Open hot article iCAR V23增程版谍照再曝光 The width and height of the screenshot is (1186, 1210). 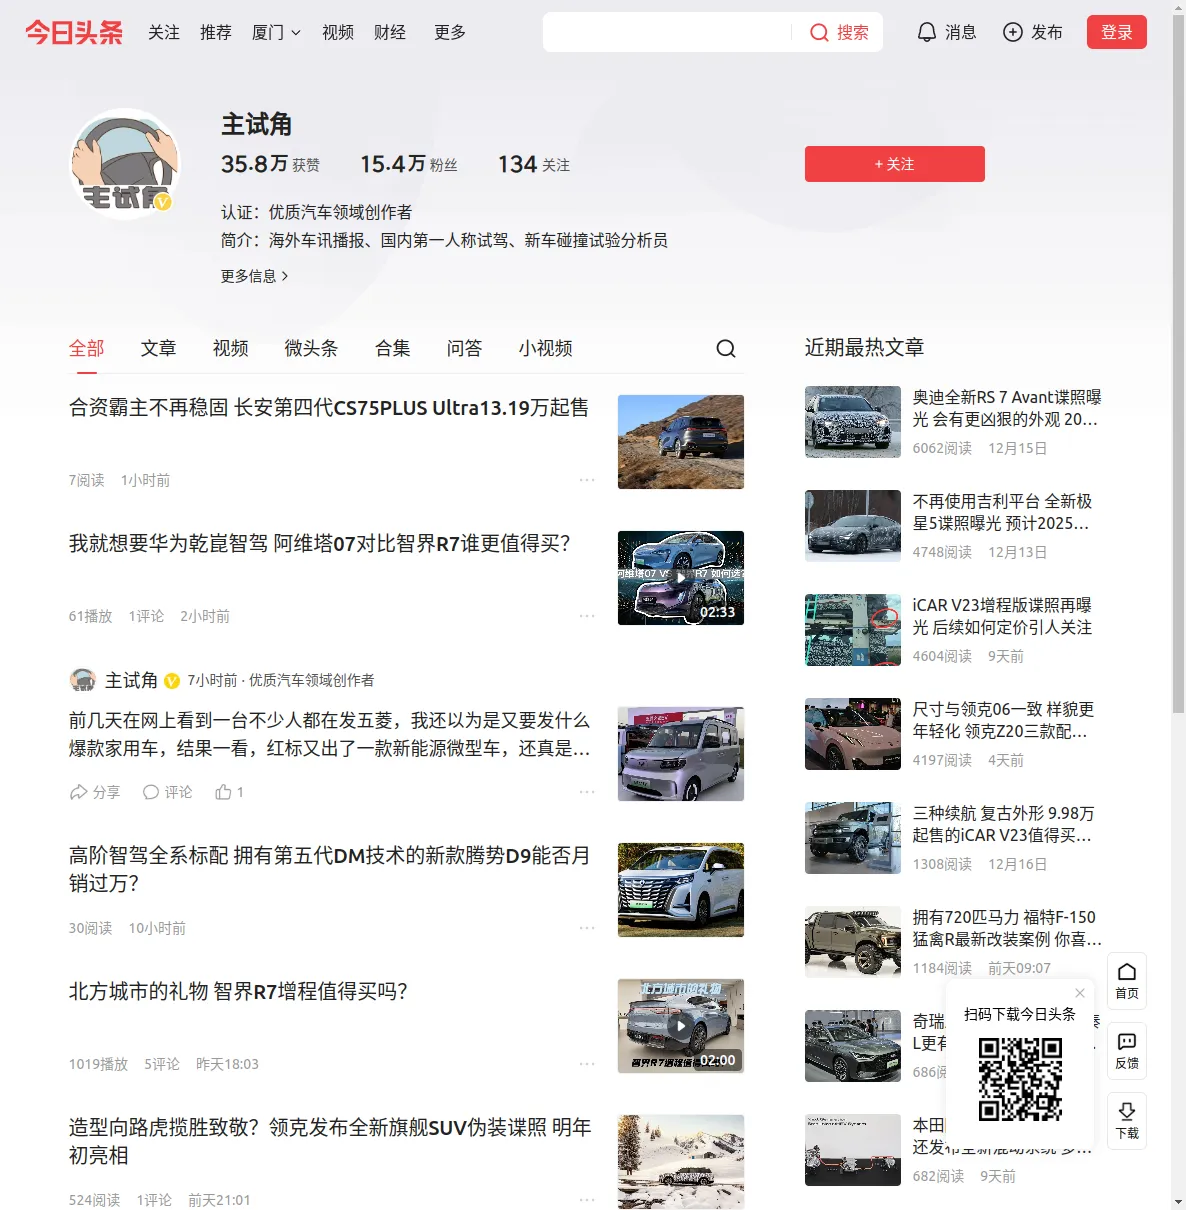coord(1002,616)
